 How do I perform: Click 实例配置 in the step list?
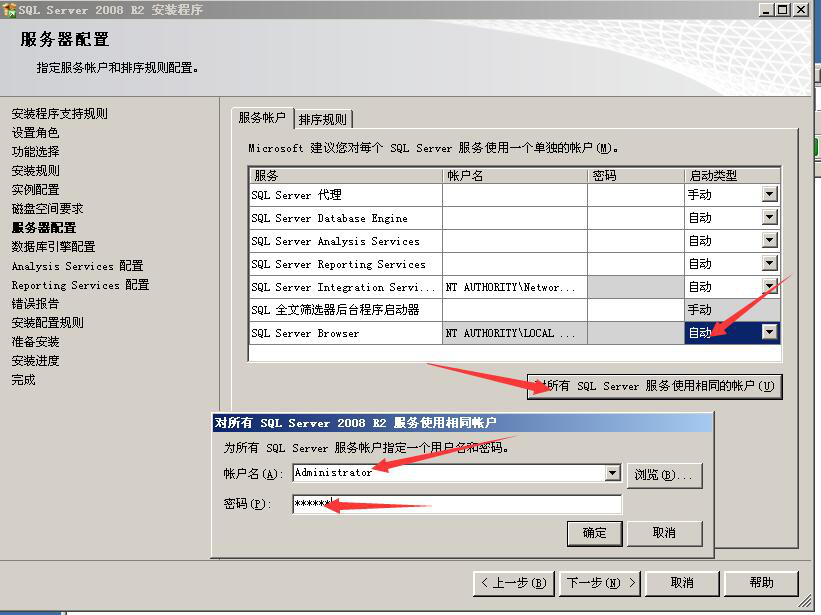pyautogui.click(x=36, y=189)
